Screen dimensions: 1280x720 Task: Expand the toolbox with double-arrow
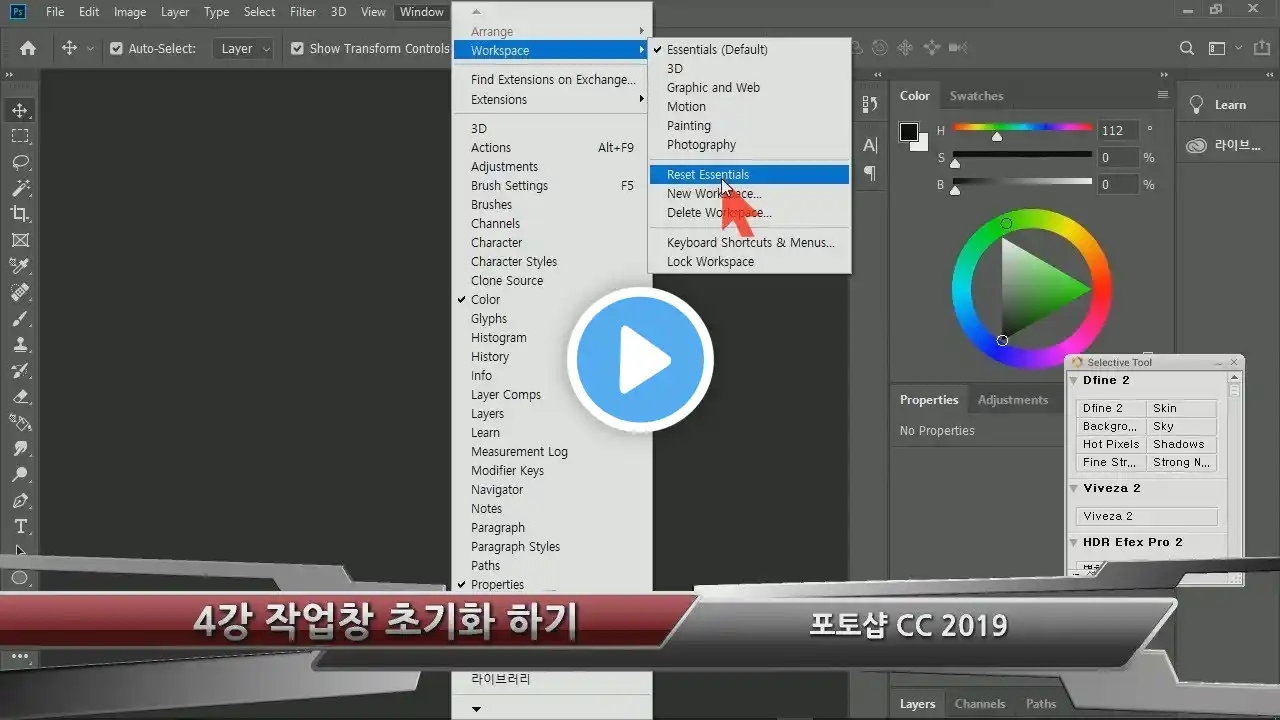pyautogui.click(x=10, y=75)
